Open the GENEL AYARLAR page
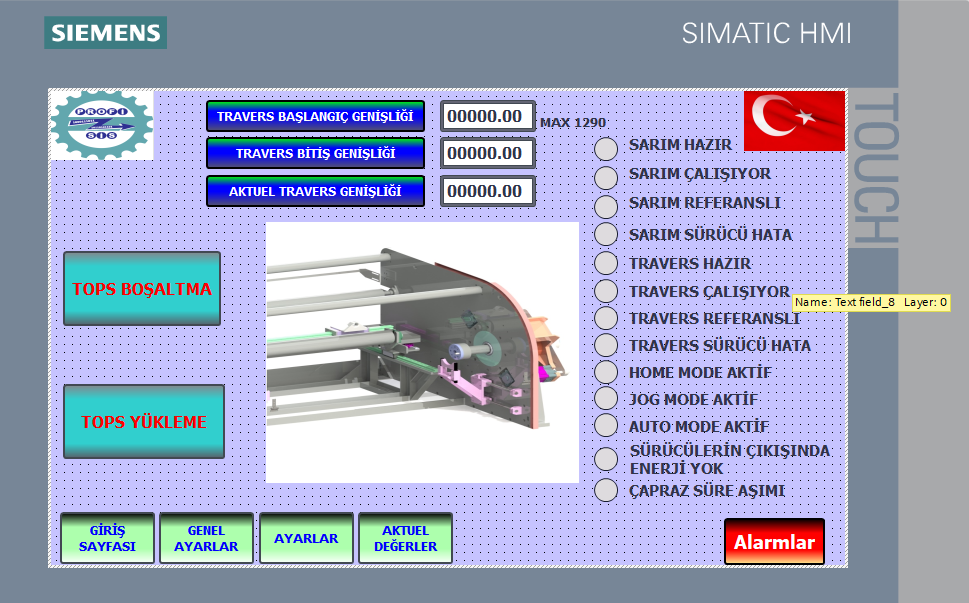 point(206,538)
